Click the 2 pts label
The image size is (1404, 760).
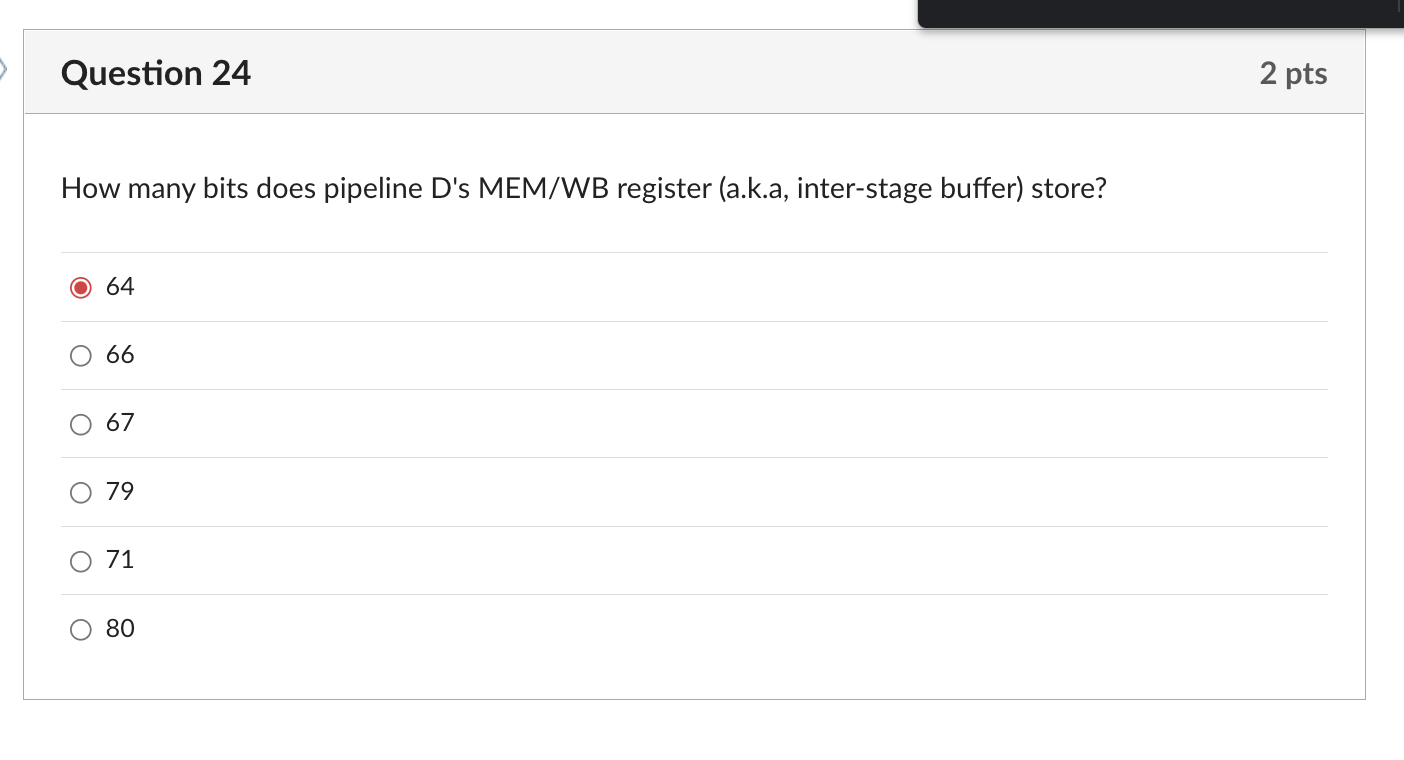(1294, 73)
